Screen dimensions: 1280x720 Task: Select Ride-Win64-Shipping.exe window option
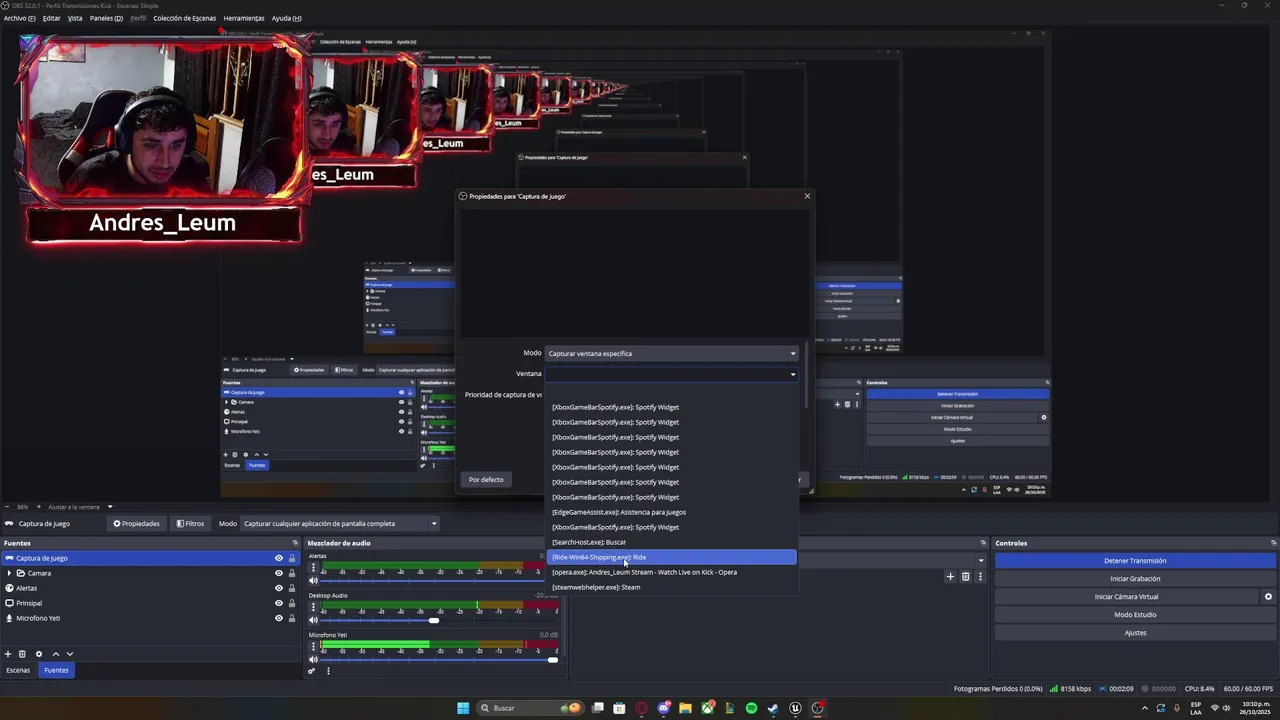pos(671,557)
